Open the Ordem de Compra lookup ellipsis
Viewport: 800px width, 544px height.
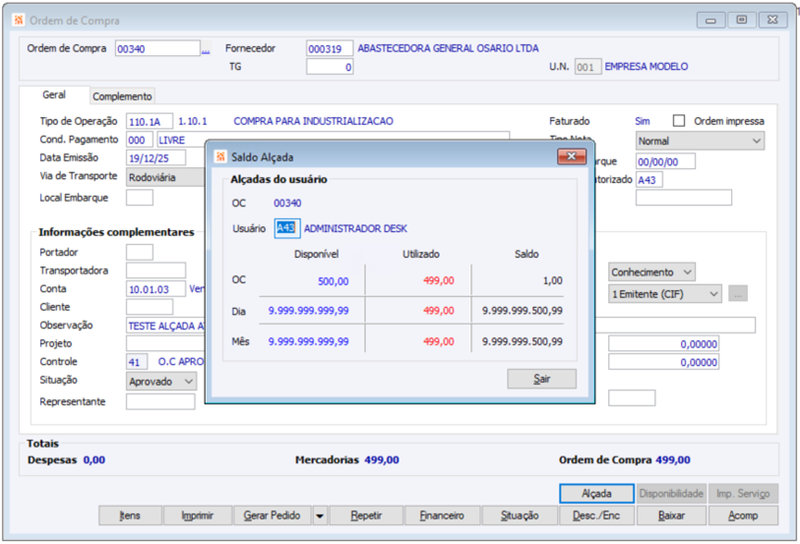(206, 50)
